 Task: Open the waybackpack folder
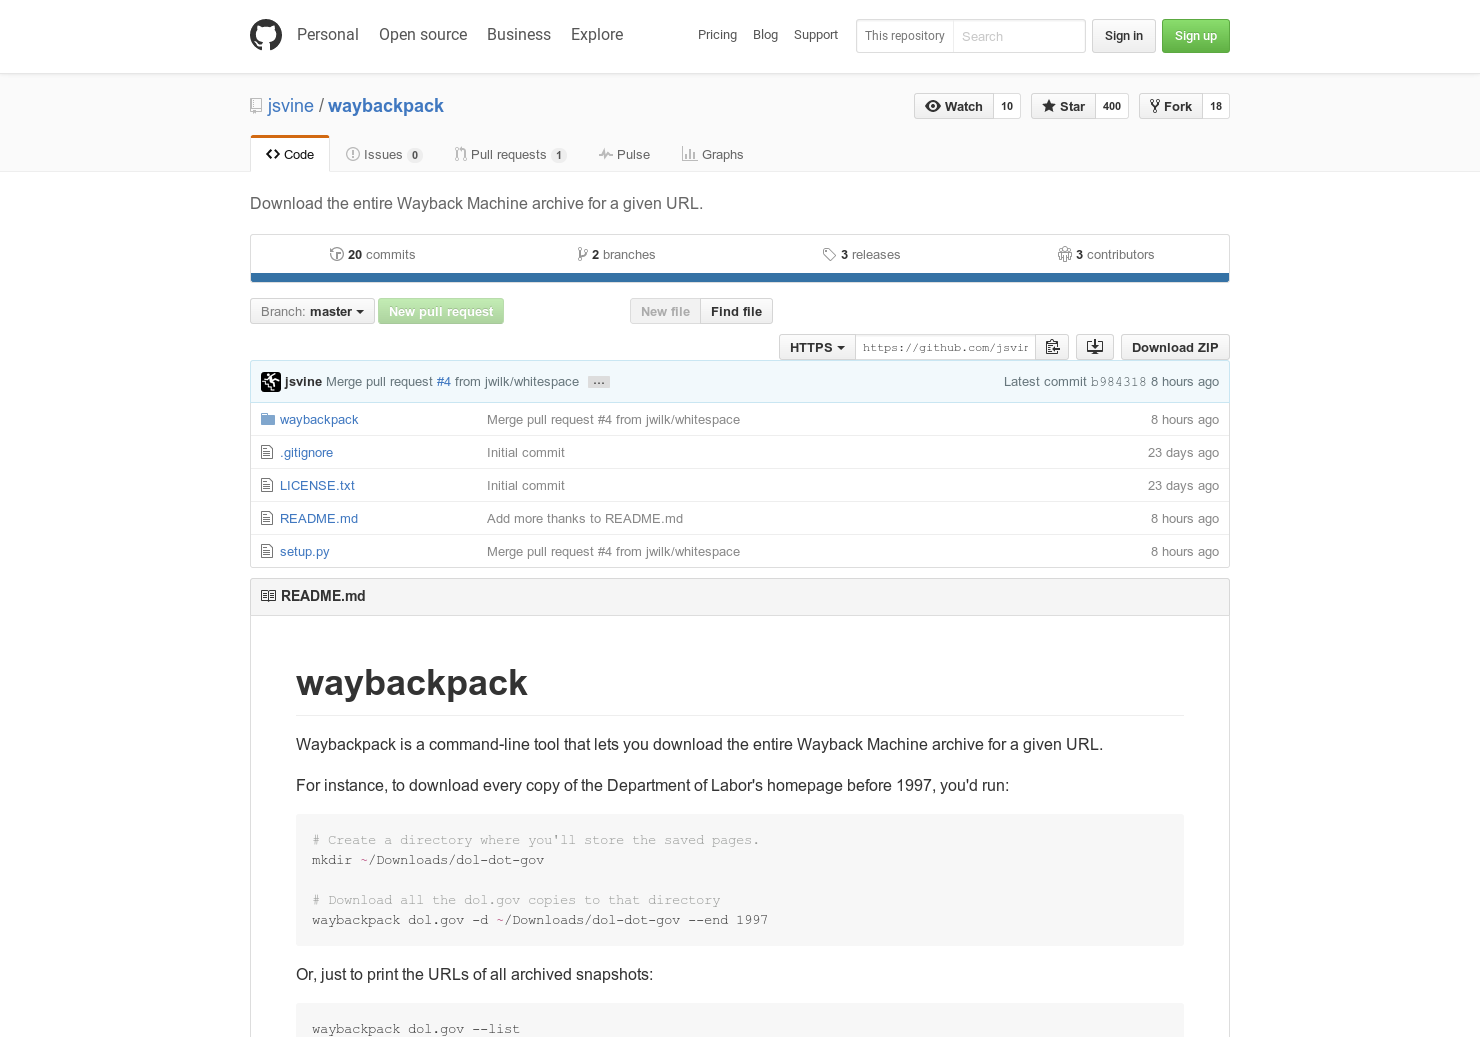(319, 419)
